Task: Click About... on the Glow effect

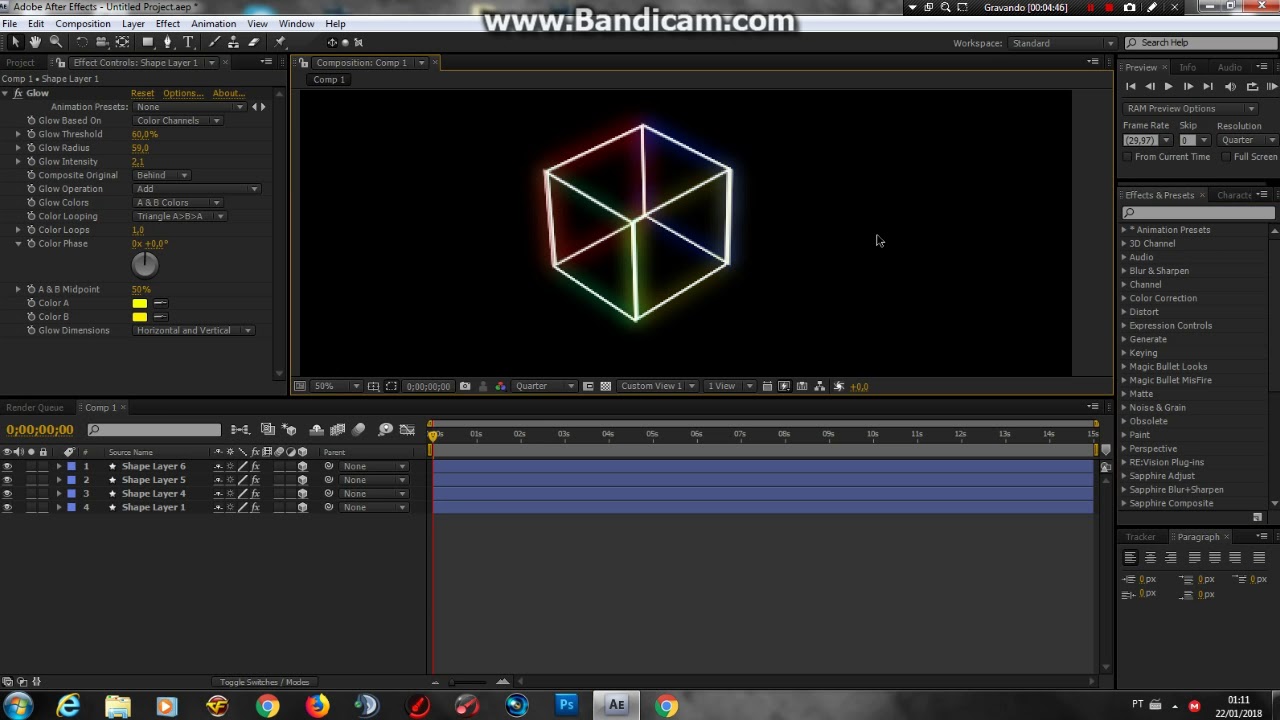Action: point(229,93)
